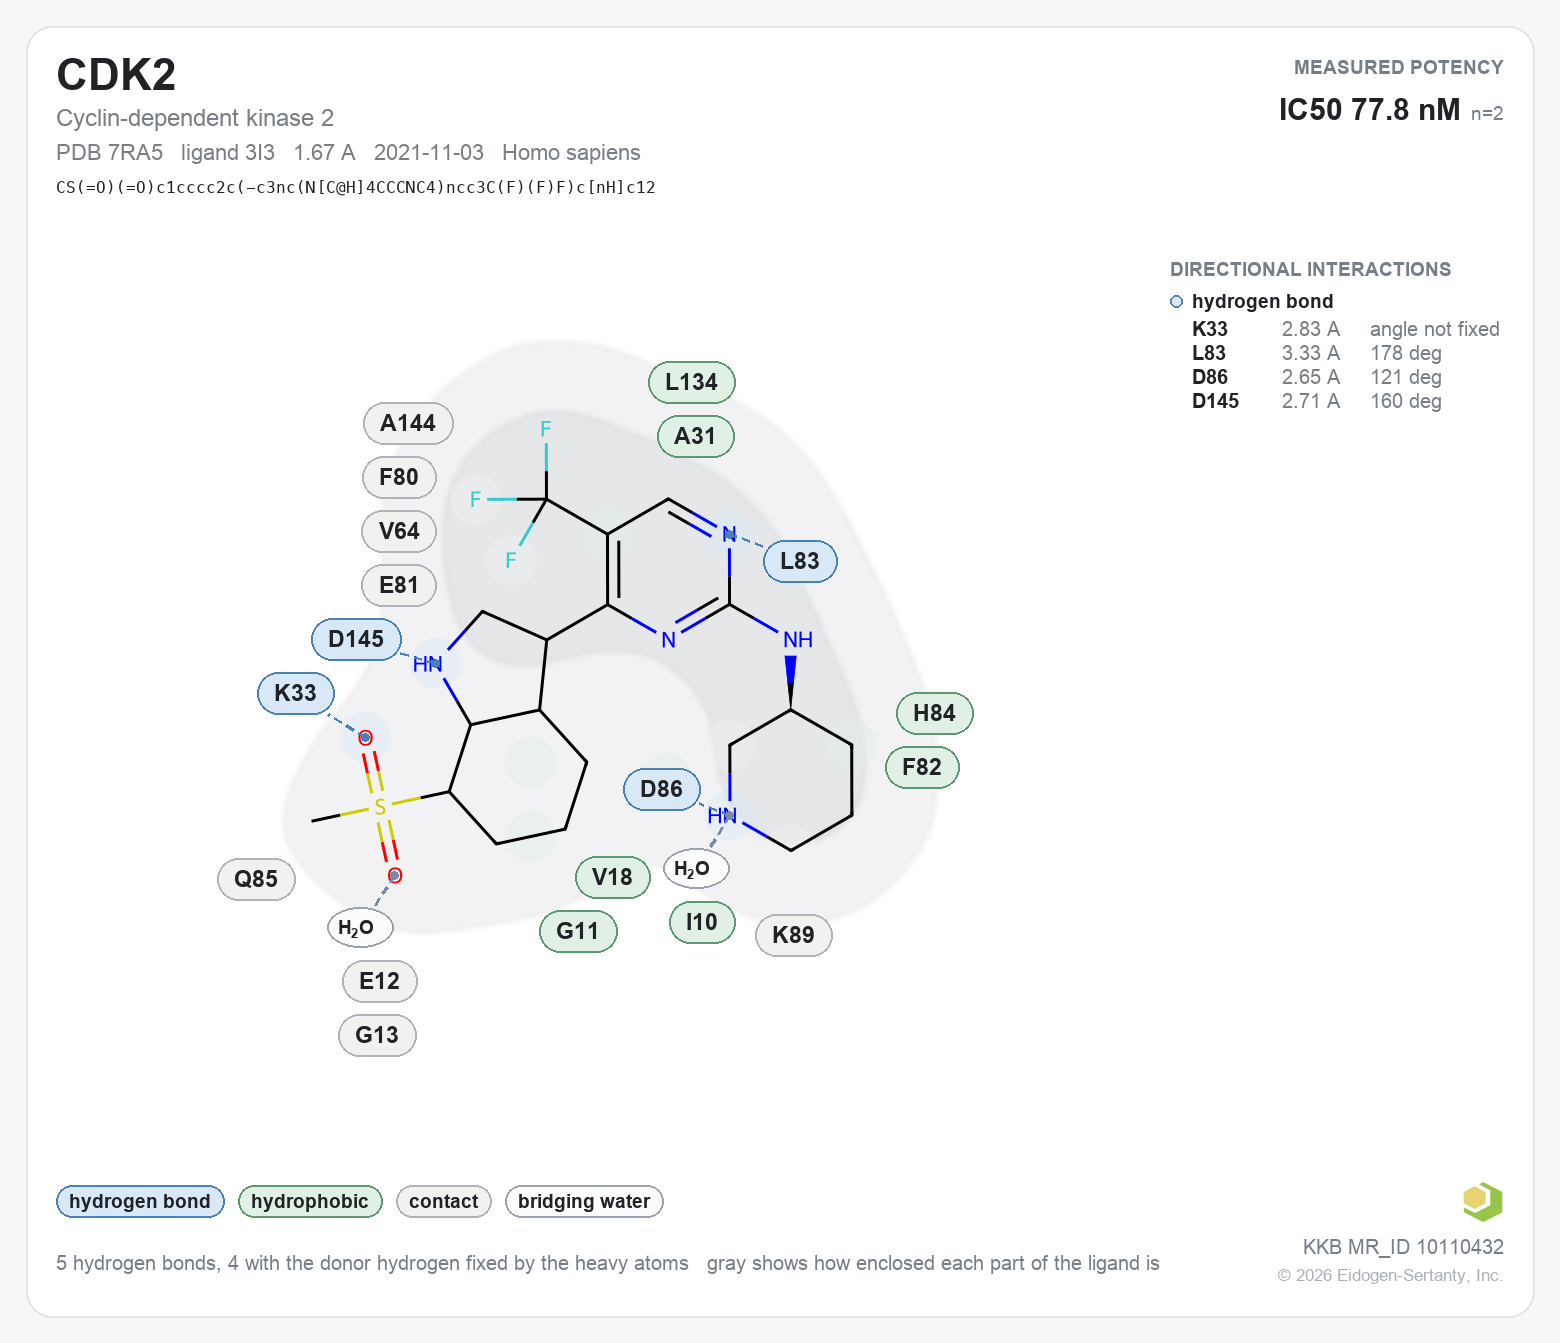This screenshot has height=1343, width=1560.
Task: Click the KKB MR_ID 10110432 text
Action: pos(1403,1246)
